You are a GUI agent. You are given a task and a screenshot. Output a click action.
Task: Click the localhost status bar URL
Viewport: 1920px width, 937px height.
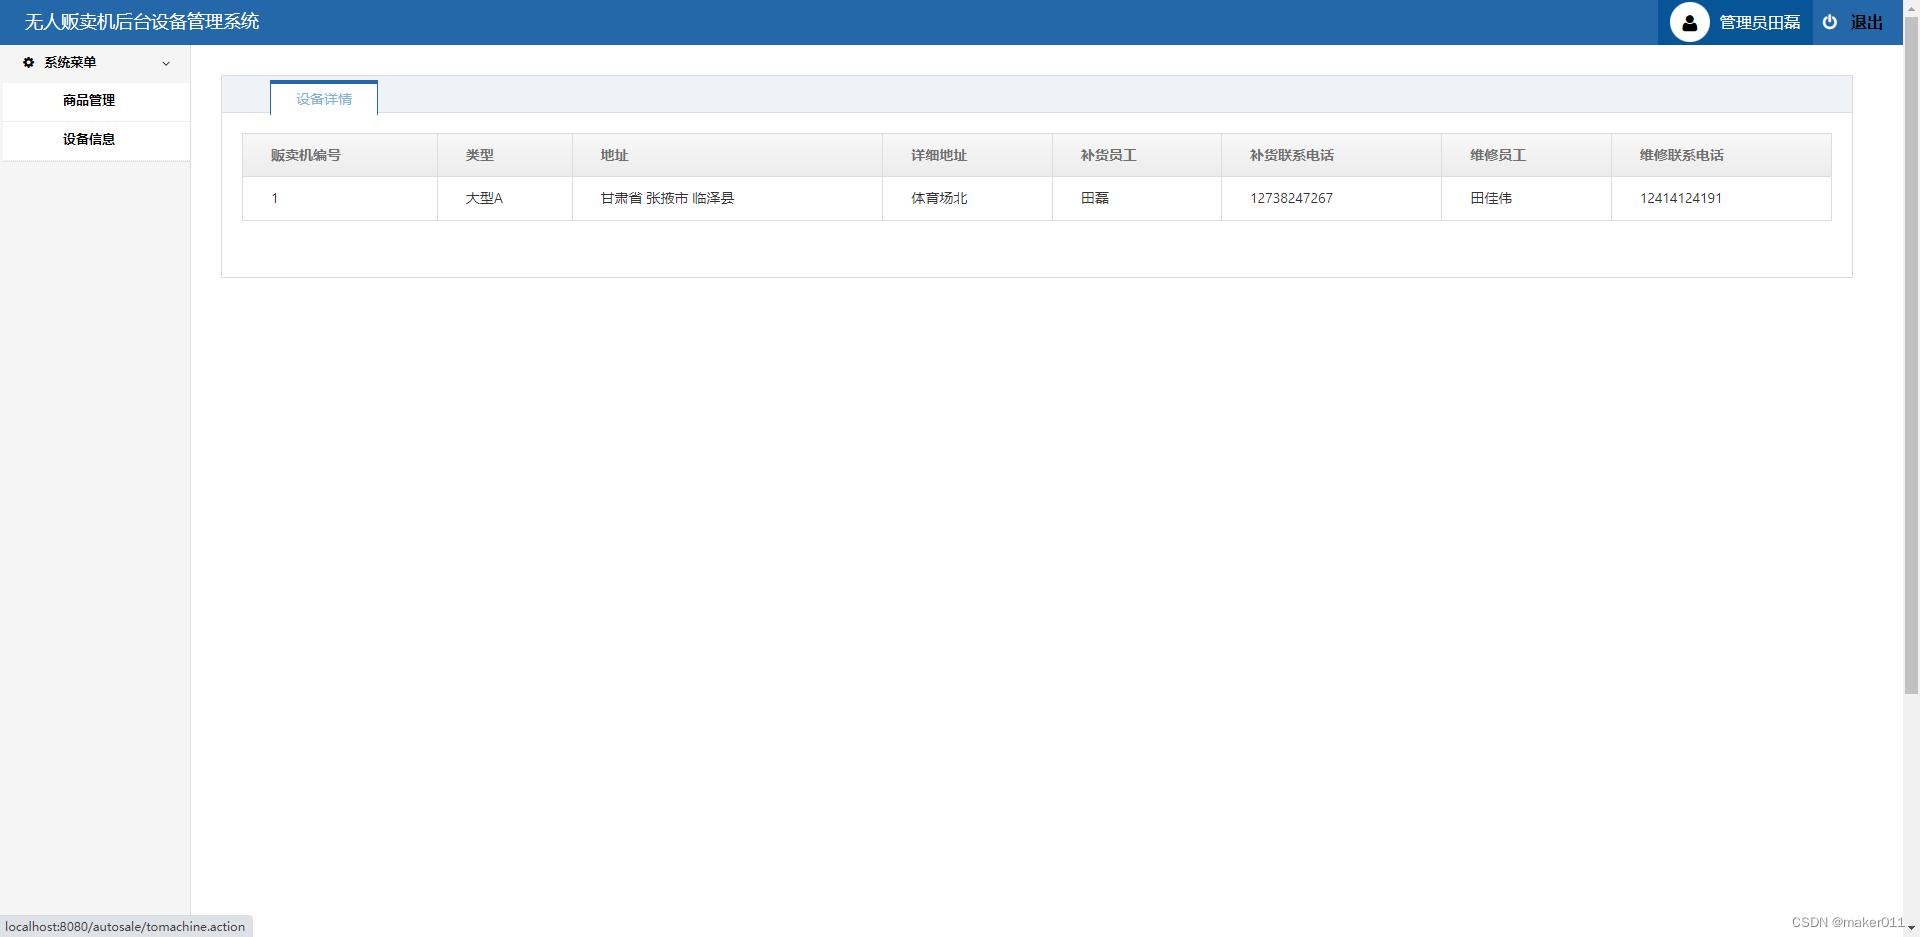tap(125, 927)
